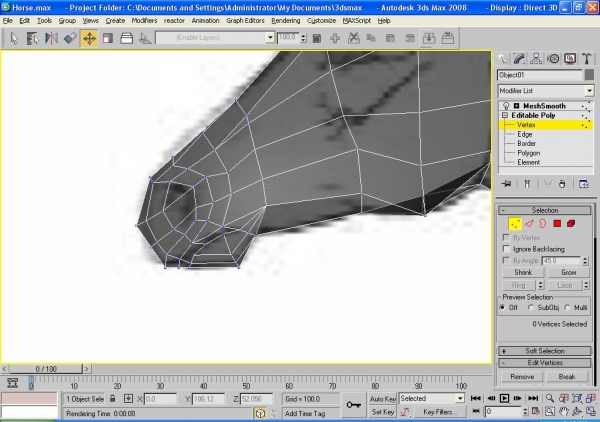
Task: Click the By Angle value spinner
Action: 585,261
